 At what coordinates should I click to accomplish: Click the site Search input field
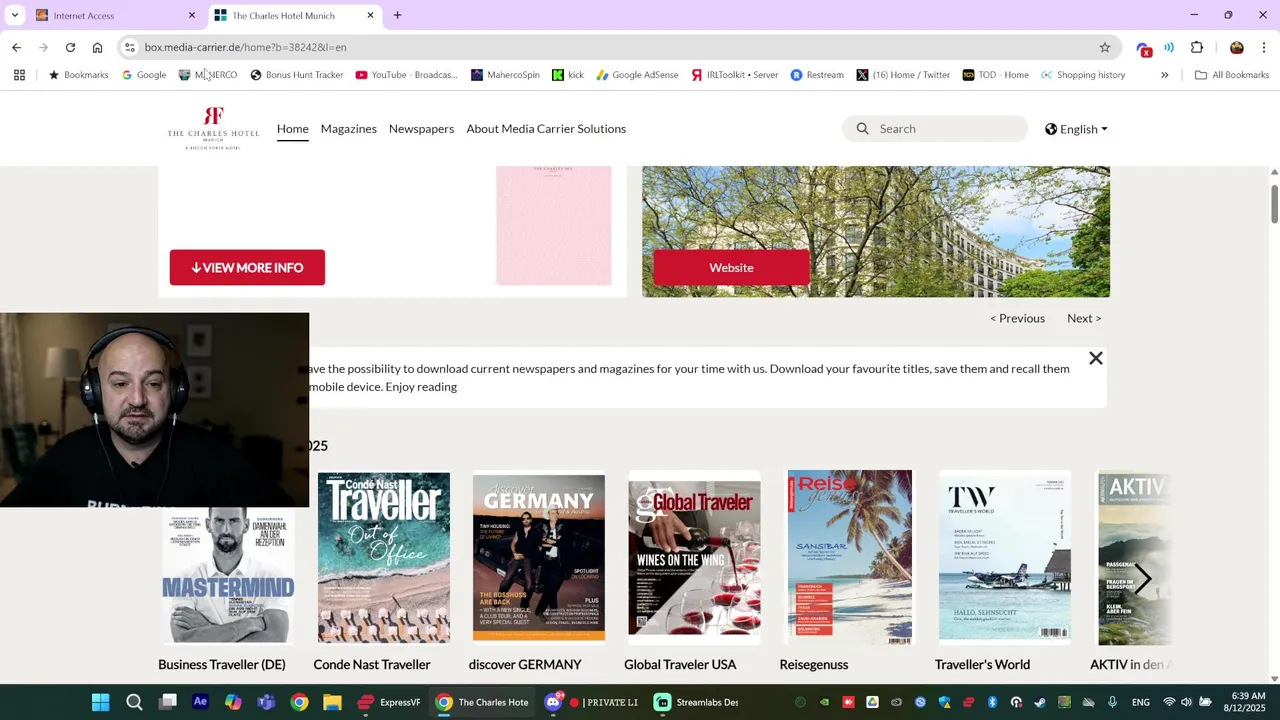coord(935,128)
